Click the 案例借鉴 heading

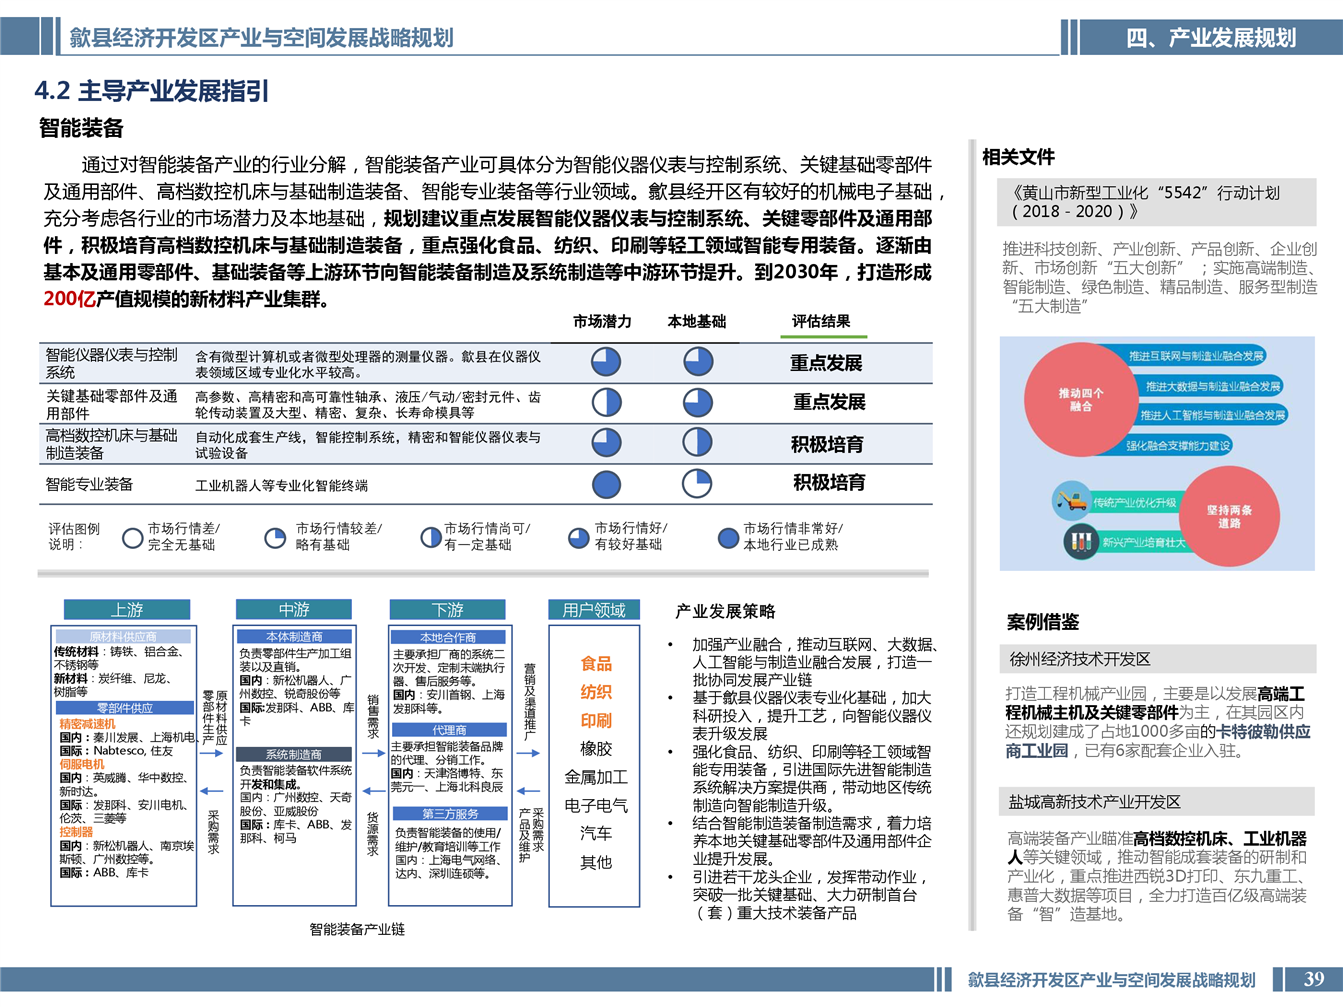(1043, 622)
